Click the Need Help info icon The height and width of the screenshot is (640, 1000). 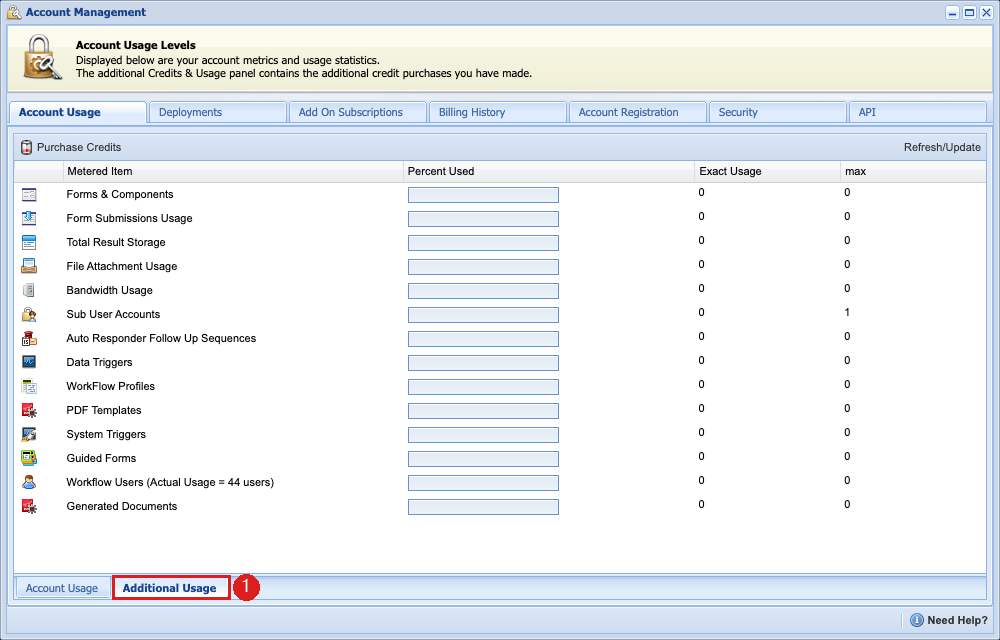pyautogui.click(x=916, y=620)
